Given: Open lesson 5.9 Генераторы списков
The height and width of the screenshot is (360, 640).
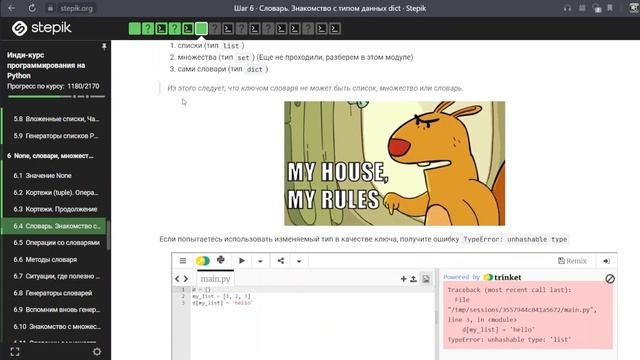Looking at the screenshot, I should 56,136.
